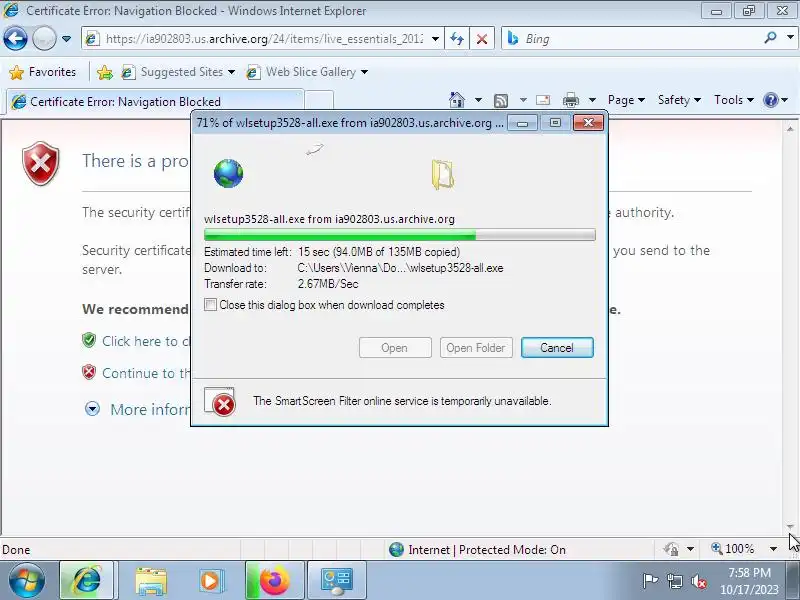The width and height of the screenshot is (800, 600).
Task: Open the Web Slice Gallery dropdown
Action: 307,72
